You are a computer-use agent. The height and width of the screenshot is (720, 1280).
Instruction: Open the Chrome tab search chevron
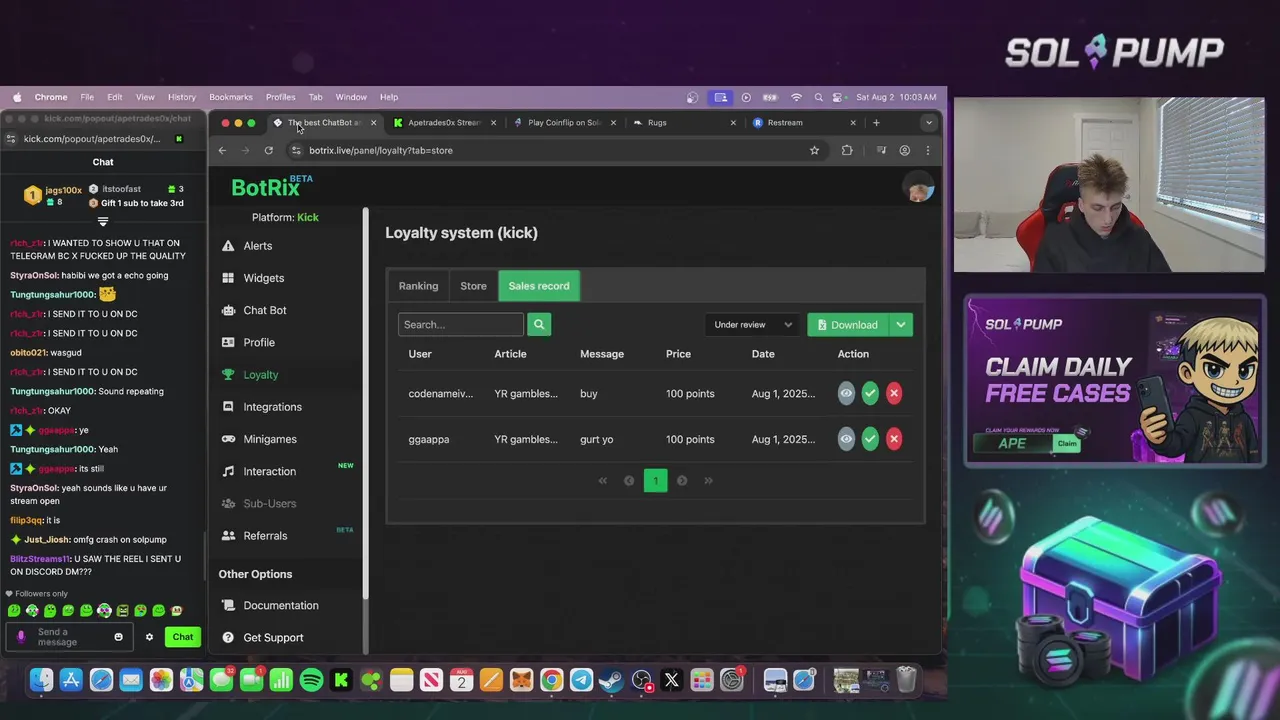[x=929, y=123]
